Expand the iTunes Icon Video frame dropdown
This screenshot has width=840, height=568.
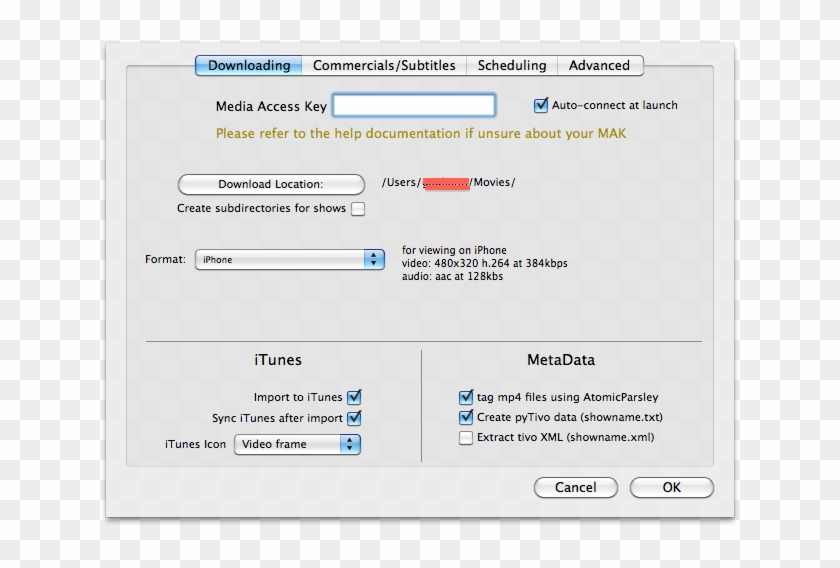pyautogui.click(x=297, y=444)
